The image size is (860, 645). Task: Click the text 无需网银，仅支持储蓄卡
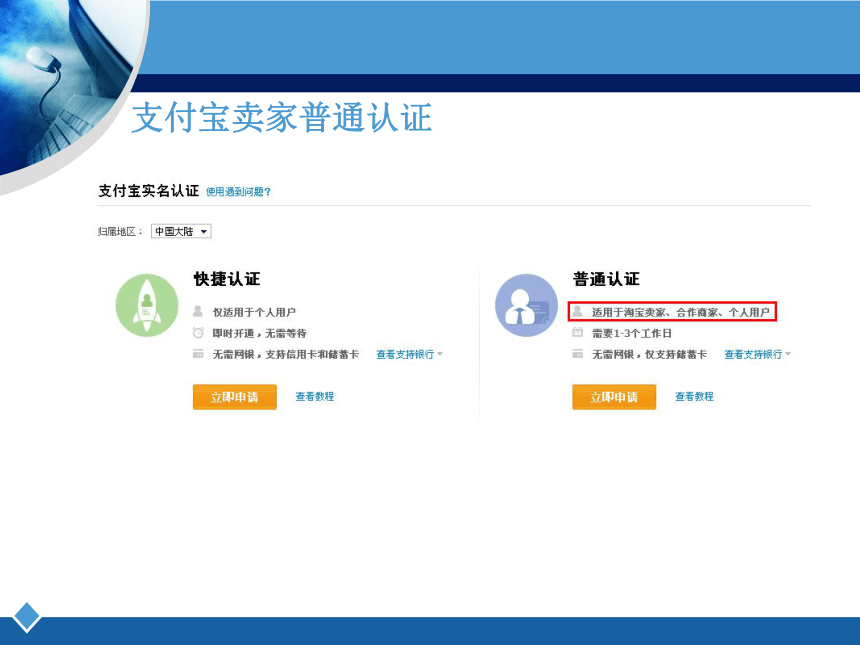pyautogui.click(x=649, y=354)
